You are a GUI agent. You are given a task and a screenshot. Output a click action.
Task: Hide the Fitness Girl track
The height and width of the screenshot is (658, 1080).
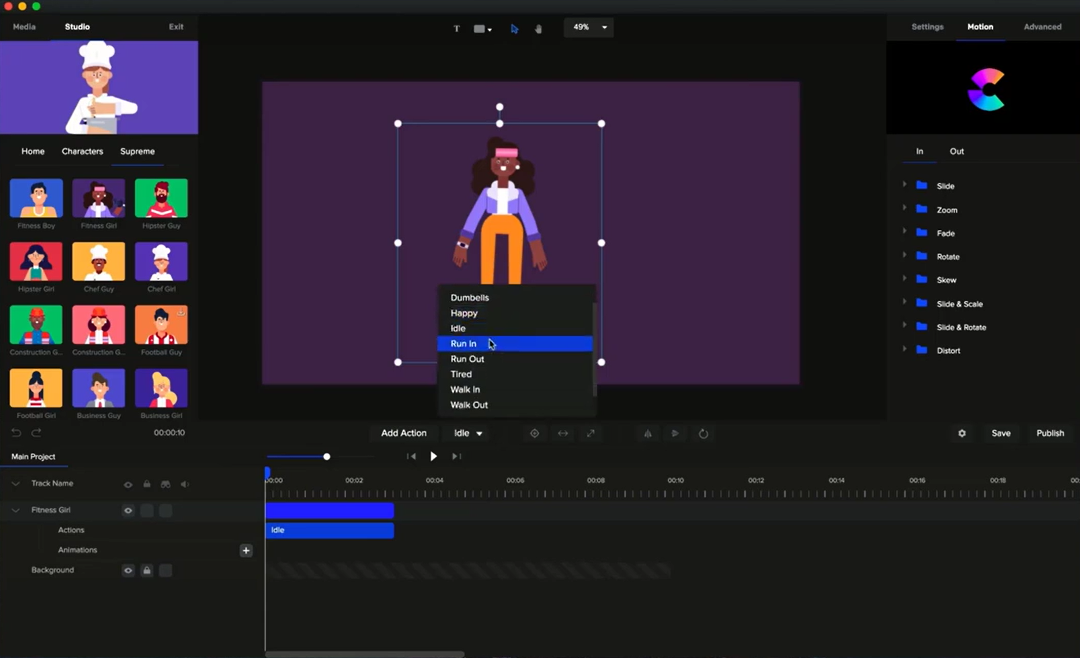click(x=128, y=511)
